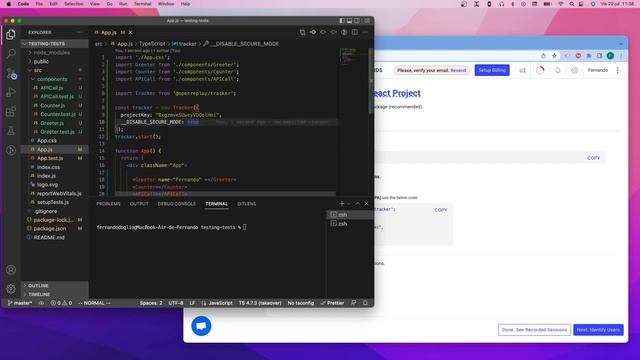This screenshot has width=640, height=360.
Task: Switch to the GITLENS panel tab
Action: [247, 204]
